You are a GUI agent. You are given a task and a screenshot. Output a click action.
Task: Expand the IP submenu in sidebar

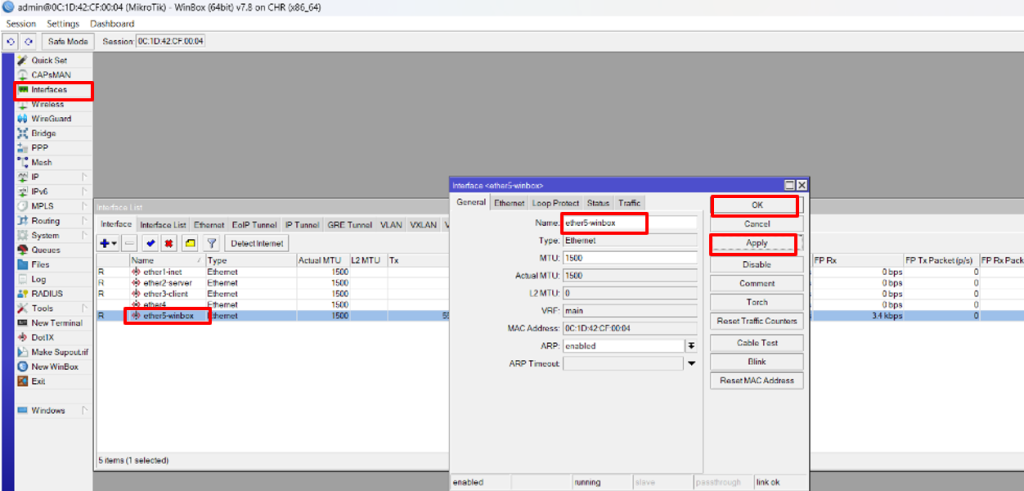(x=36, y=177)
